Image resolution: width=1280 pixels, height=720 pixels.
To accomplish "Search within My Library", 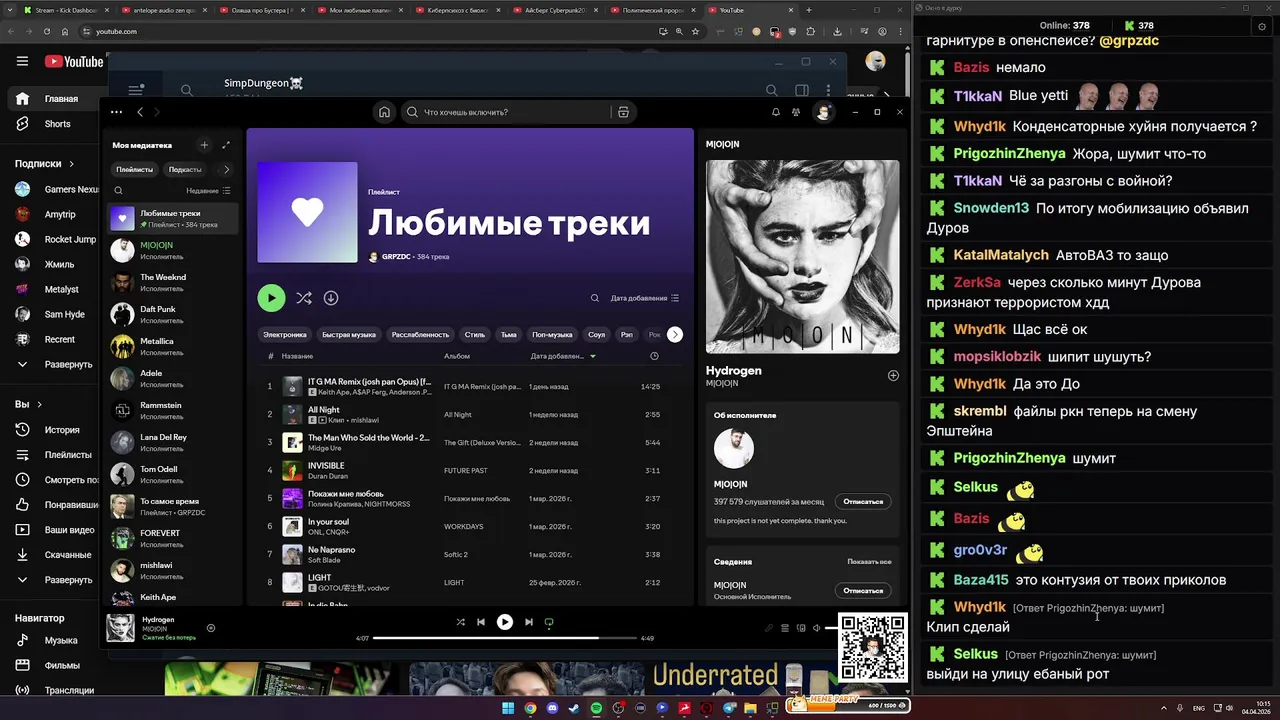I will [x=118, y=190].
